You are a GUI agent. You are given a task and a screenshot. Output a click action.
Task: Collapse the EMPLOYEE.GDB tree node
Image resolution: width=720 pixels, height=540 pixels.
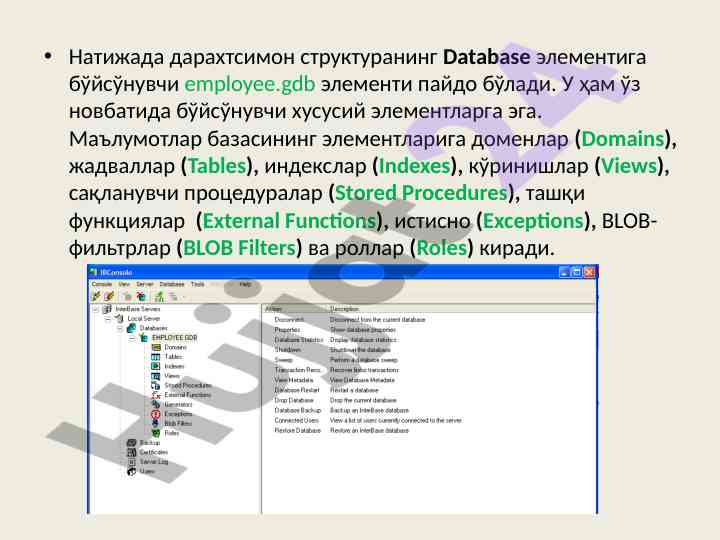132,338
